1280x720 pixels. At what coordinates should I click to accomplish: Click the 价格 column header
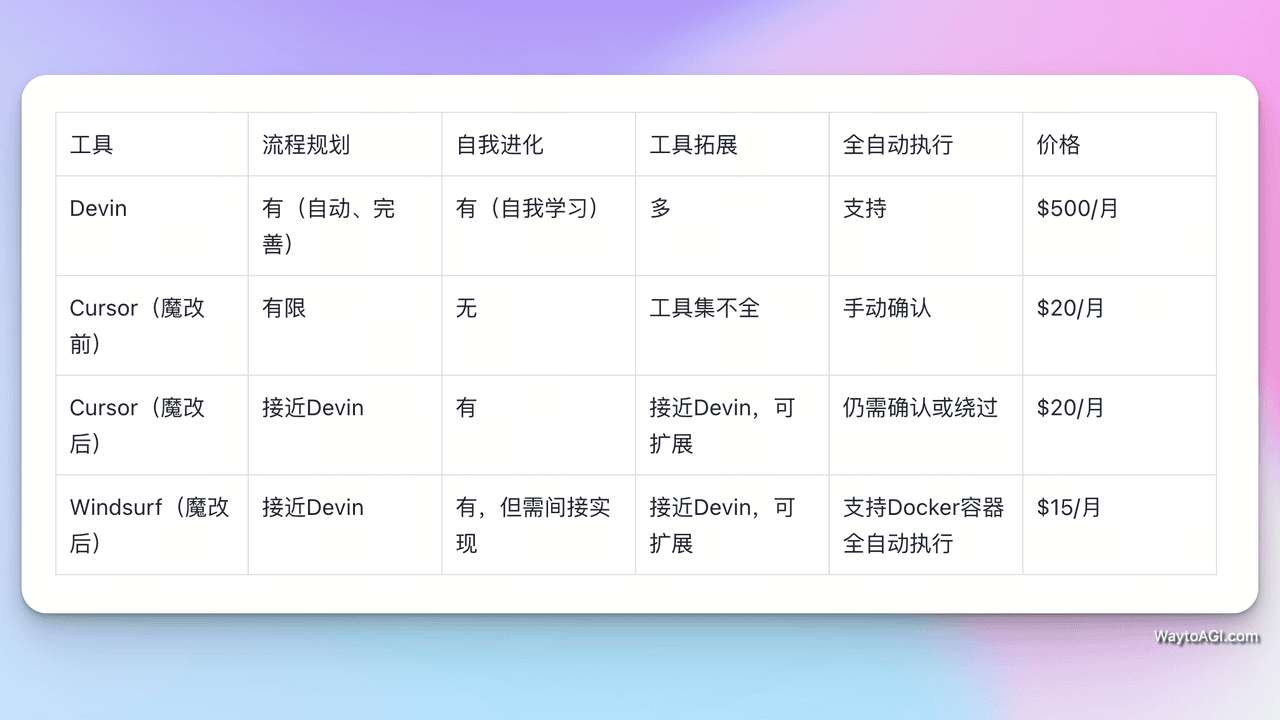1120,144
